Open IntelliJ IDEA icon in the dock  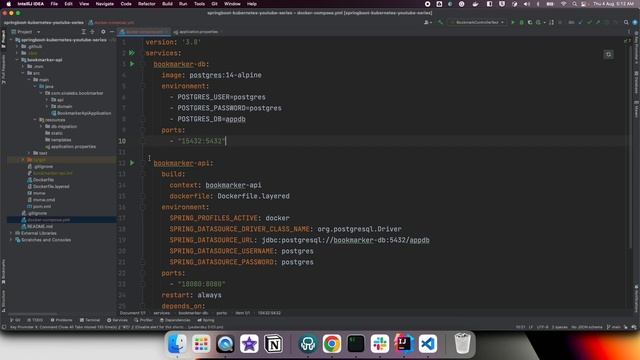[404, 344]
